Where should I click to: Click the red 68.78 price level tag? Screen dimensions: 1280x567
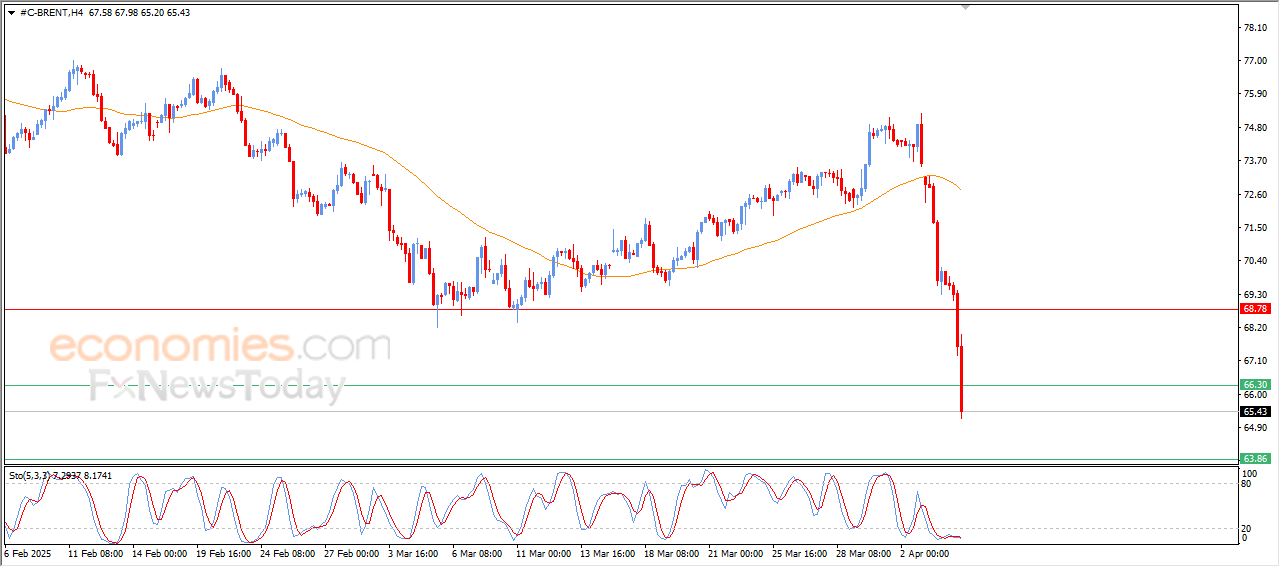point(1255,309)
